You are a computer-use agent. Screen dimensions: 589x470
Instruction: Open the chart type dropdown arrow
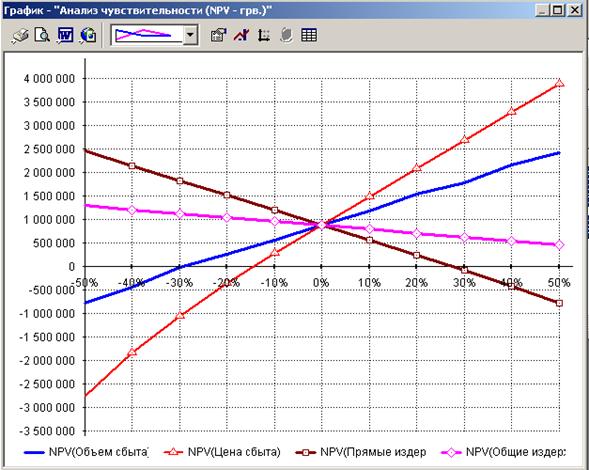[190, 35]
